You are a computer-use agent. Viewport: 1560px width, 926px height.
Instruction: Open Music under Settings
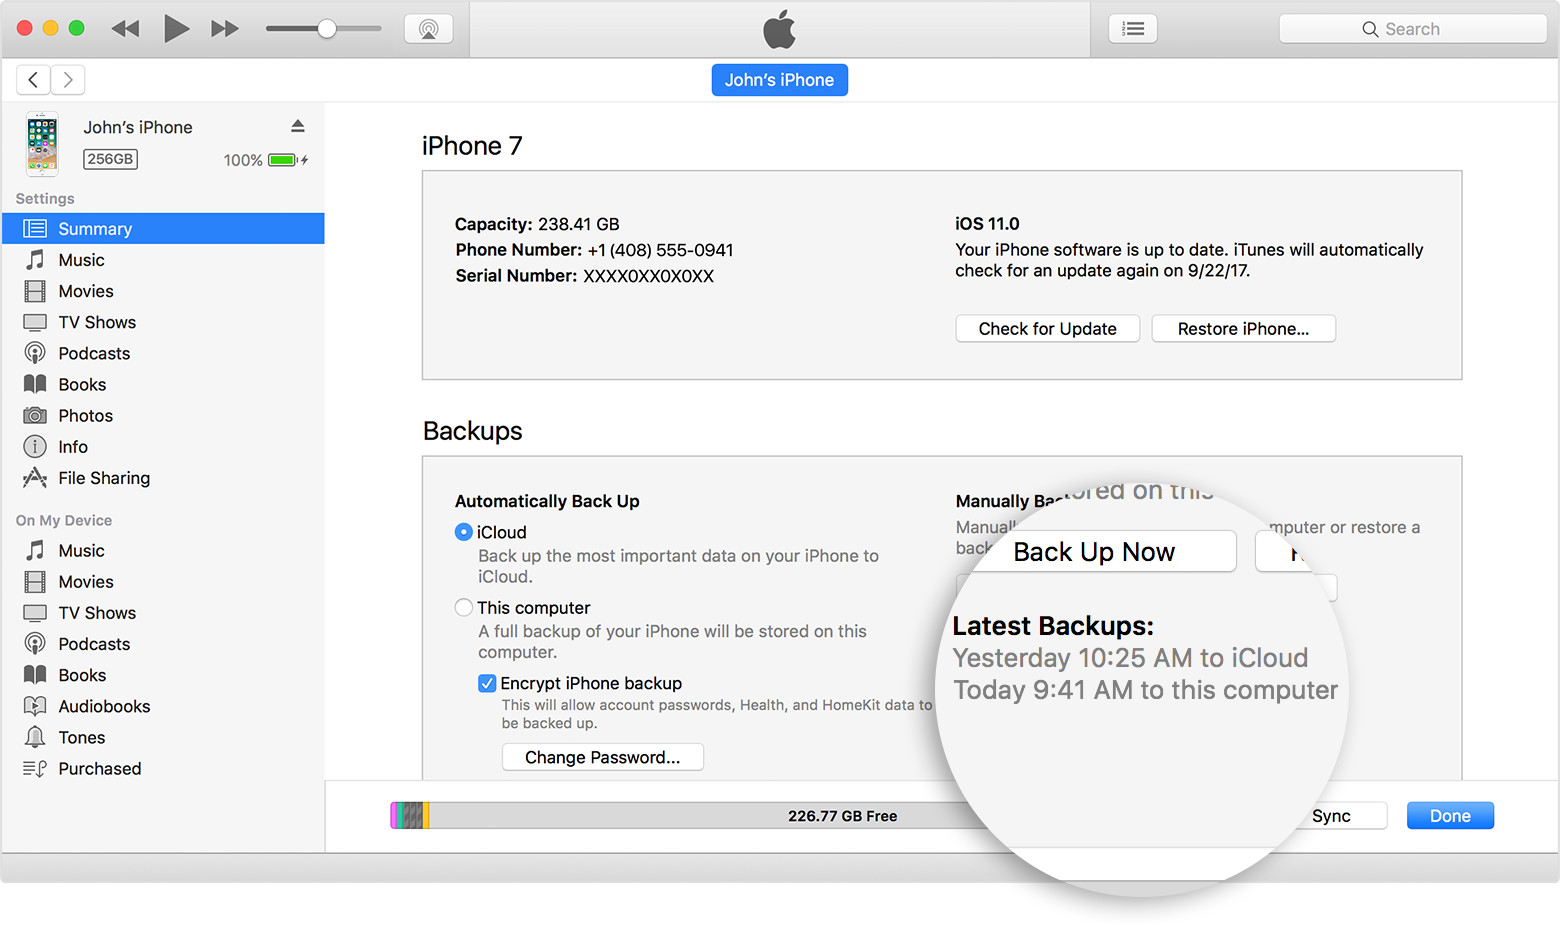tap(163, 260)
